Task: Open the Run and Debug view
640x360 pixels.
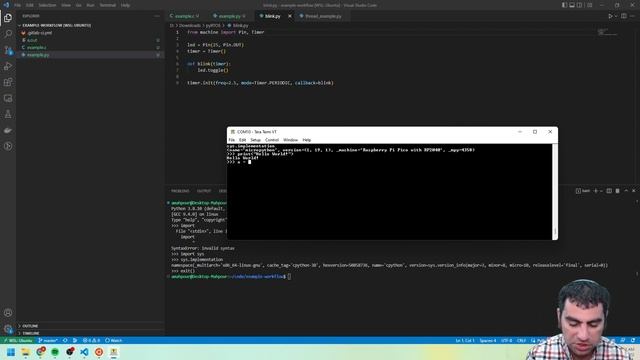Action: coord(8,66)
